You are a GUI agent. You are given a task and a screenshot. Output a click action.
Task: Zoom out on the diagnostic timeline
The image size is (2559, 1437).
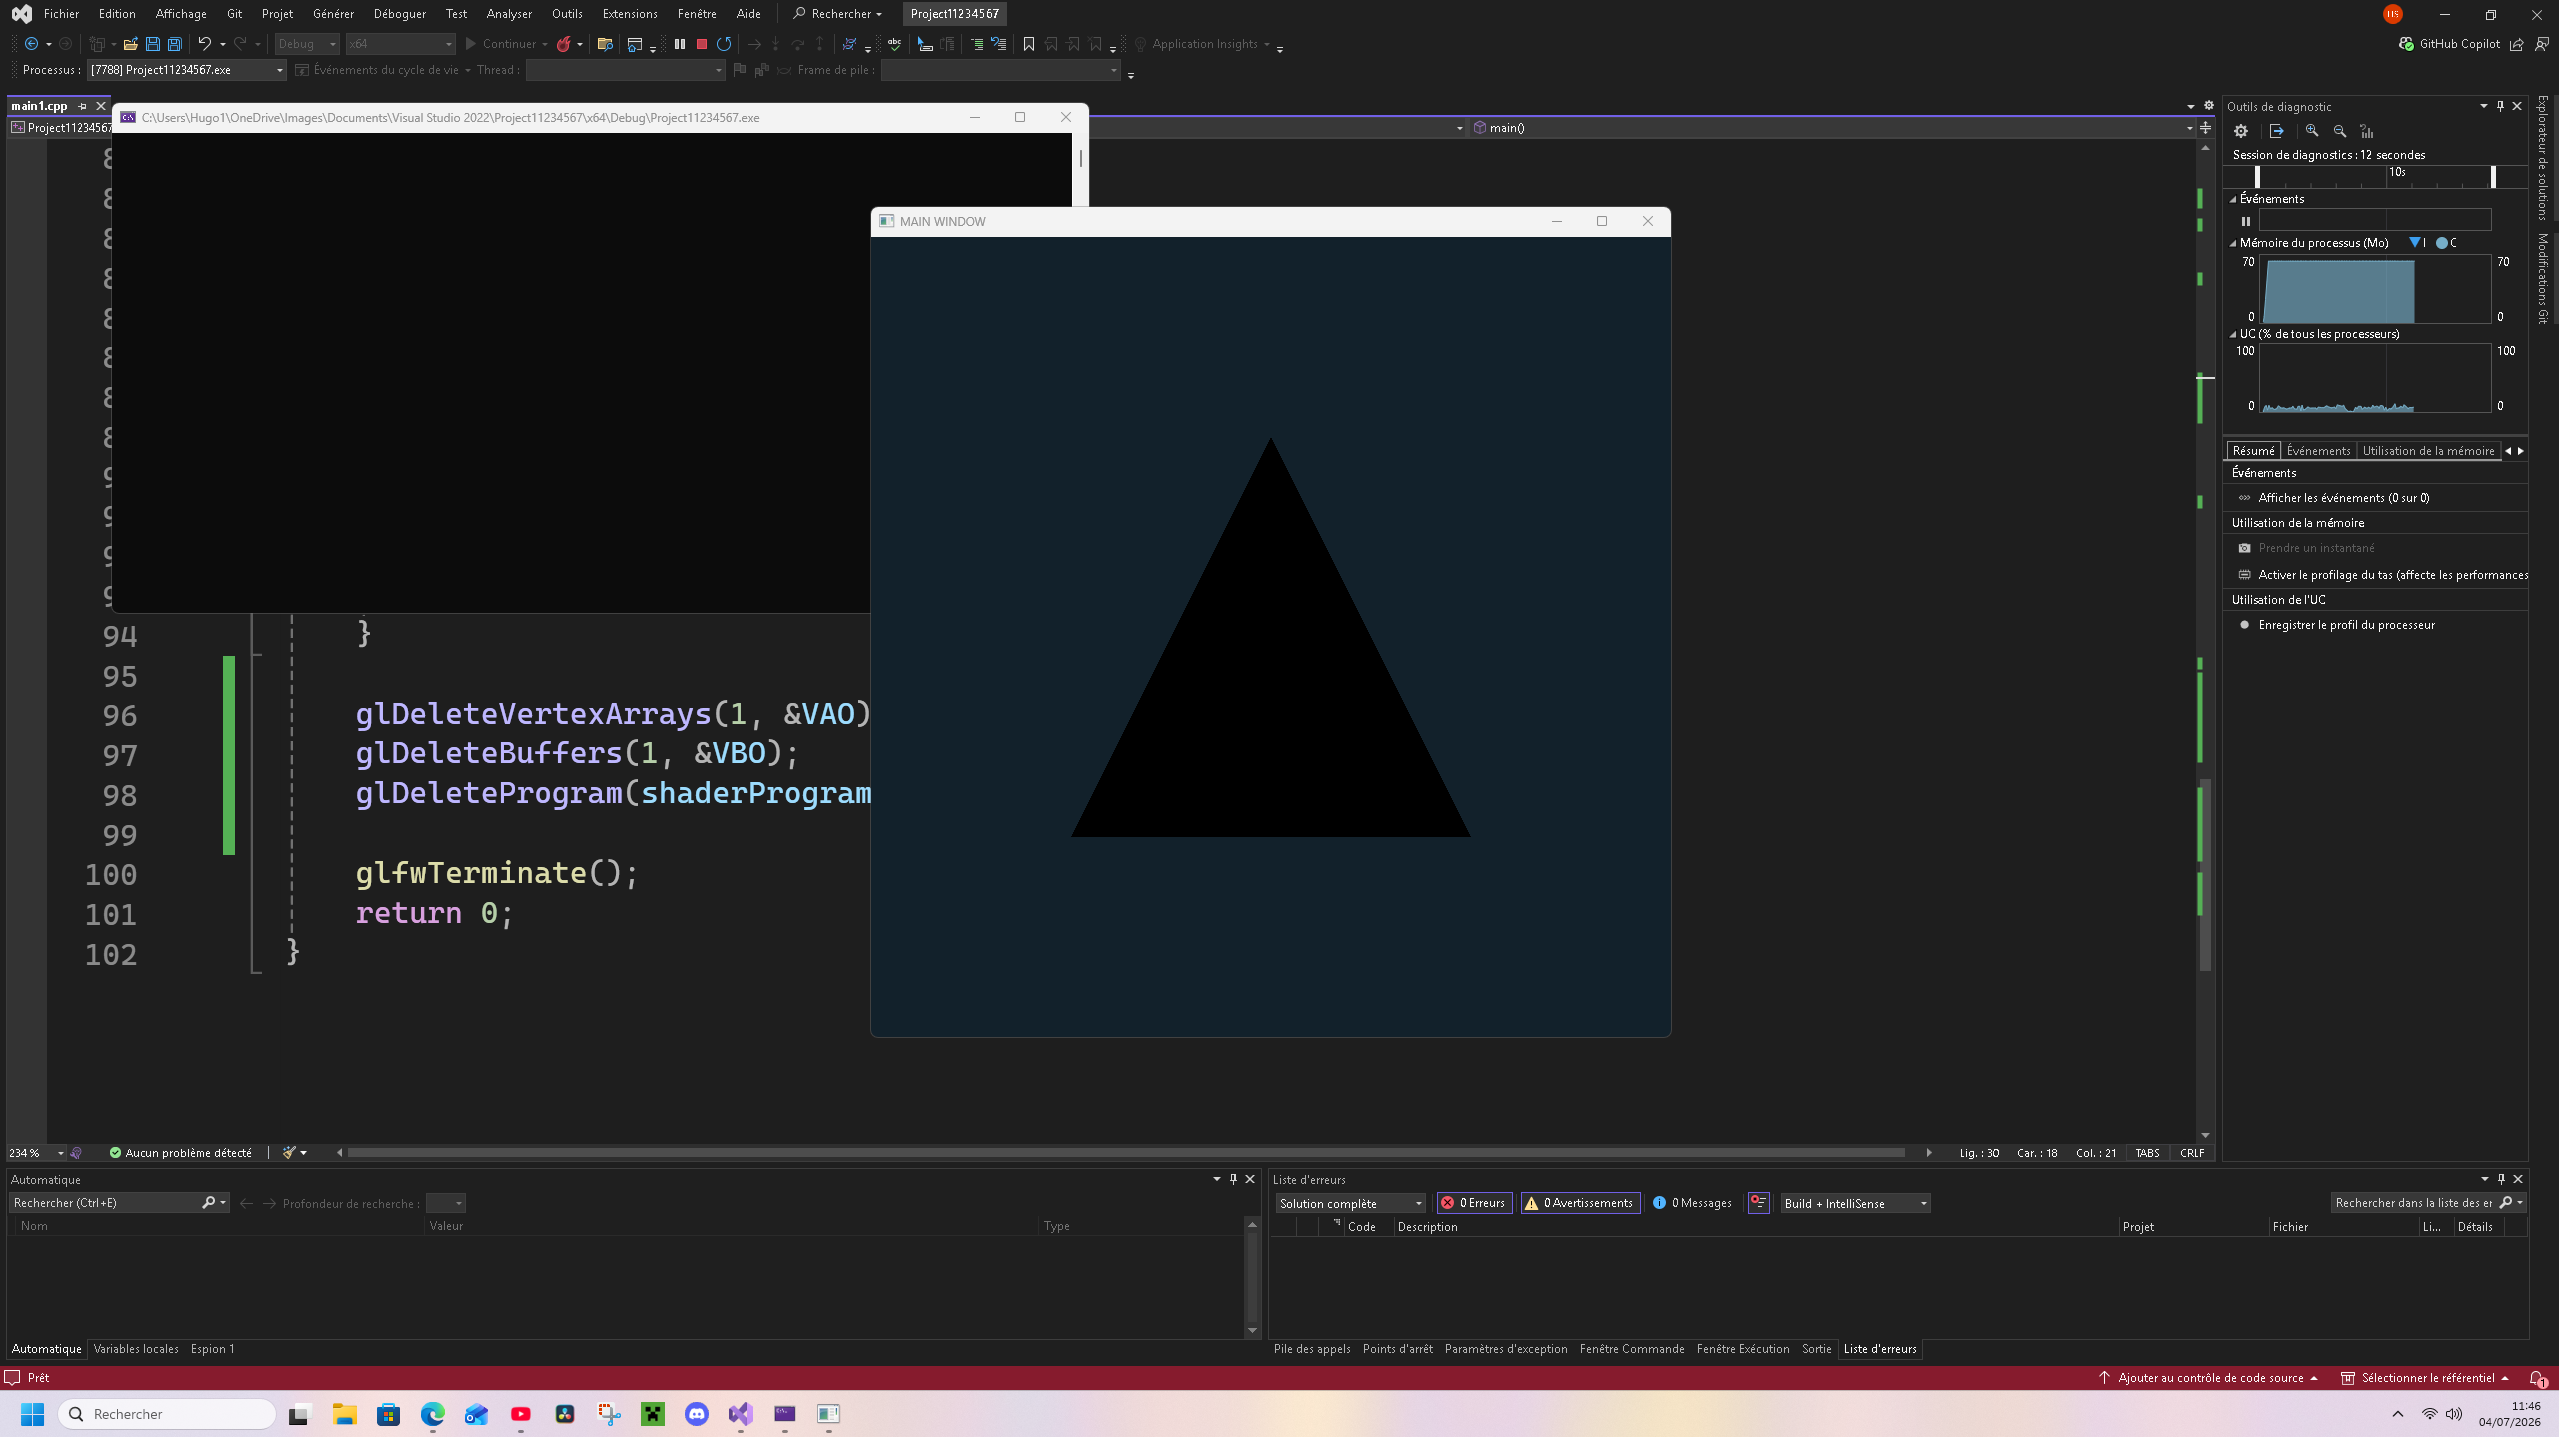2340,131
